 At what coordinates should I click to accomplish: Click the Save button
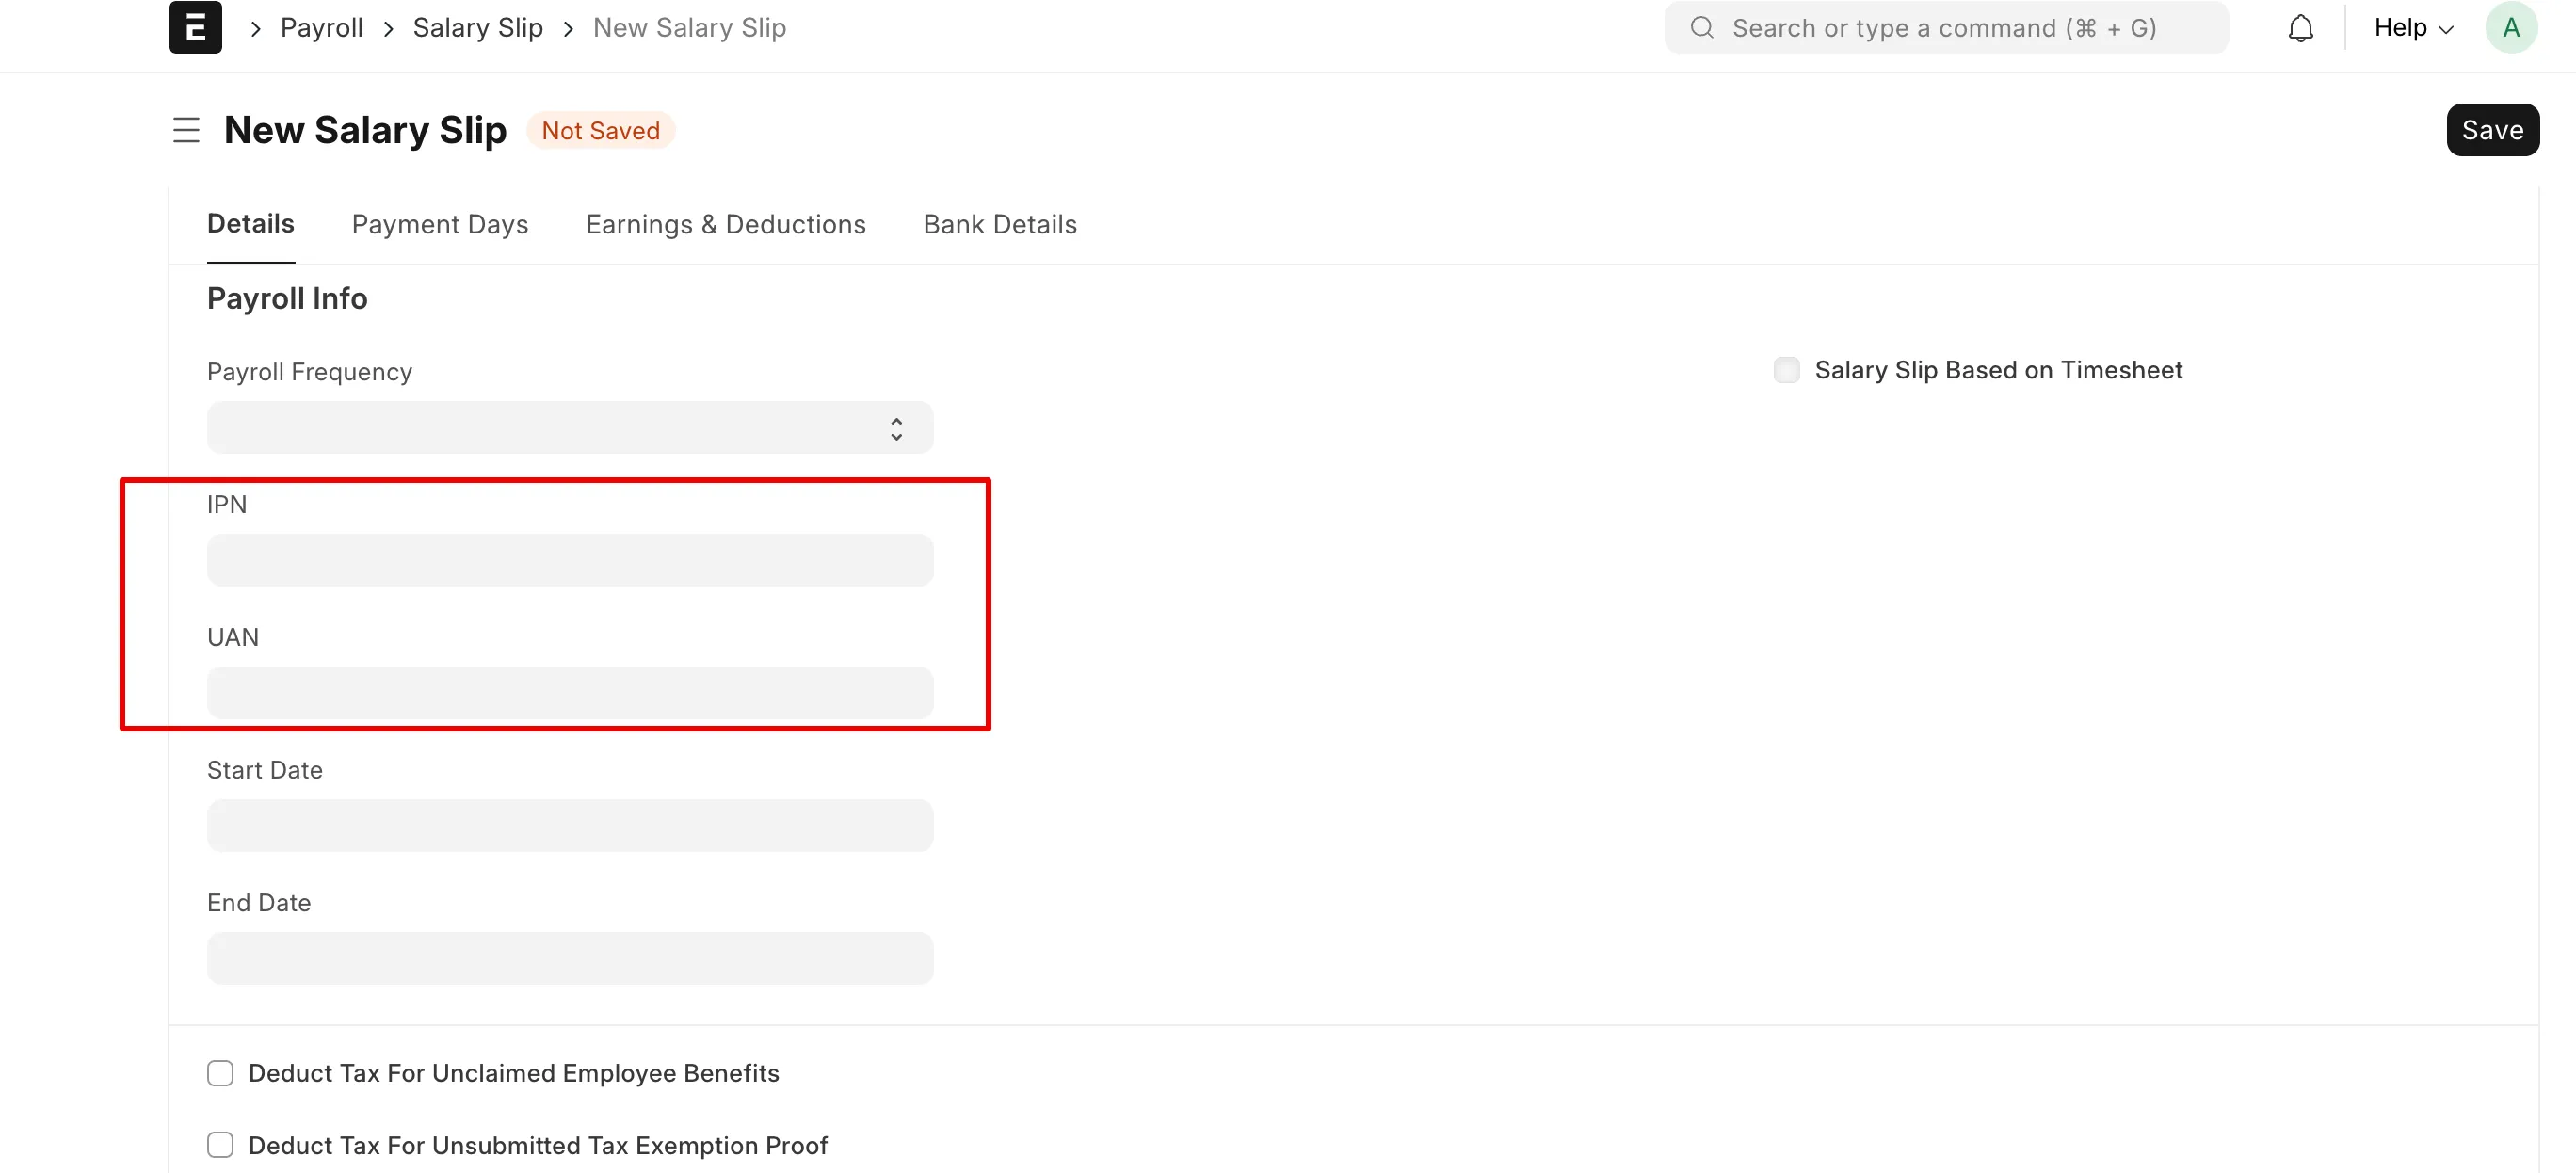pos(2491,130)
